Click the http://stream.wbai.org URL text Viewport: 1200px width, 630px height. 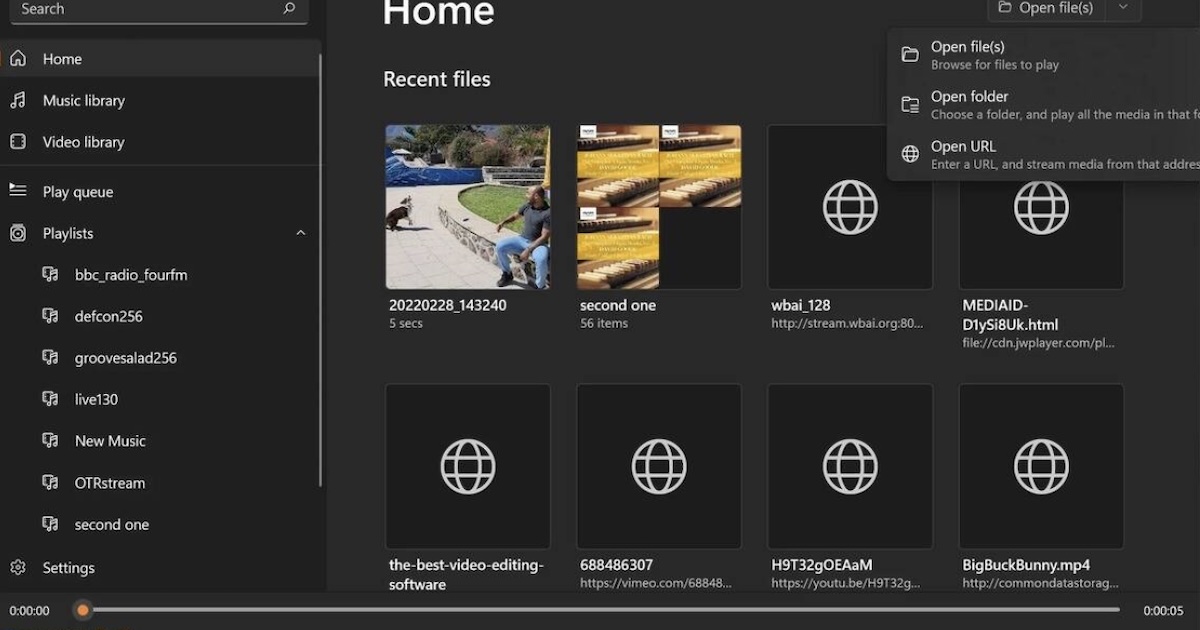coord(848,323)
